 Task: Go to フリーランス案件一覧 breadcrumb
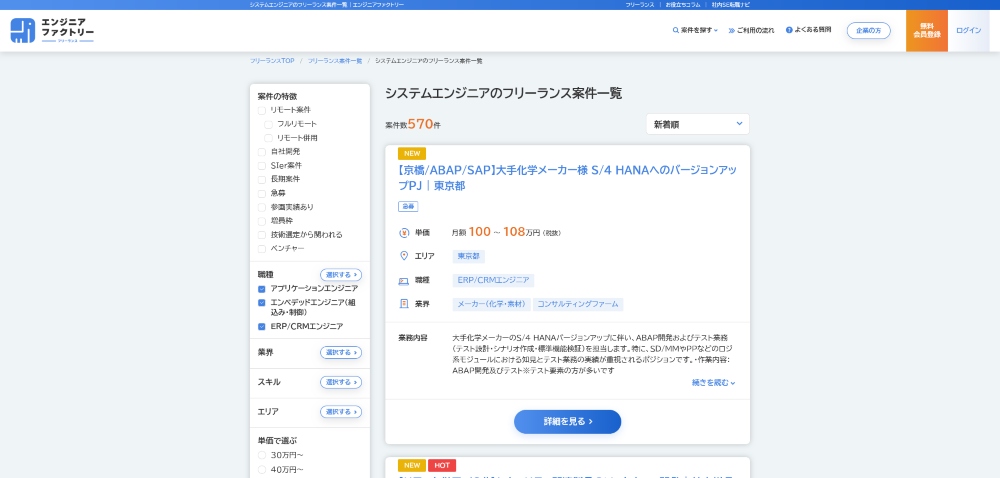335,61
